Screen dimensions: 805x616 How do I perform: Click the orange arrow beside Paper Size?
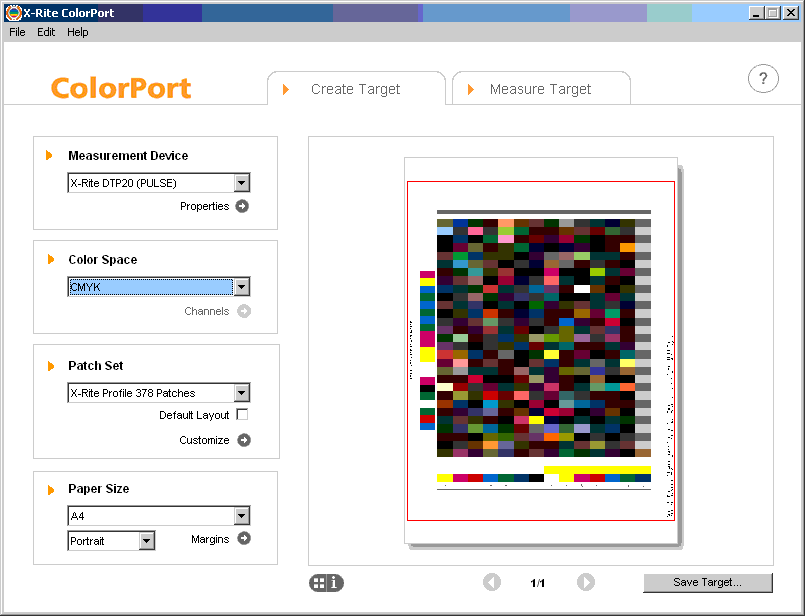[x=51, y=490]
